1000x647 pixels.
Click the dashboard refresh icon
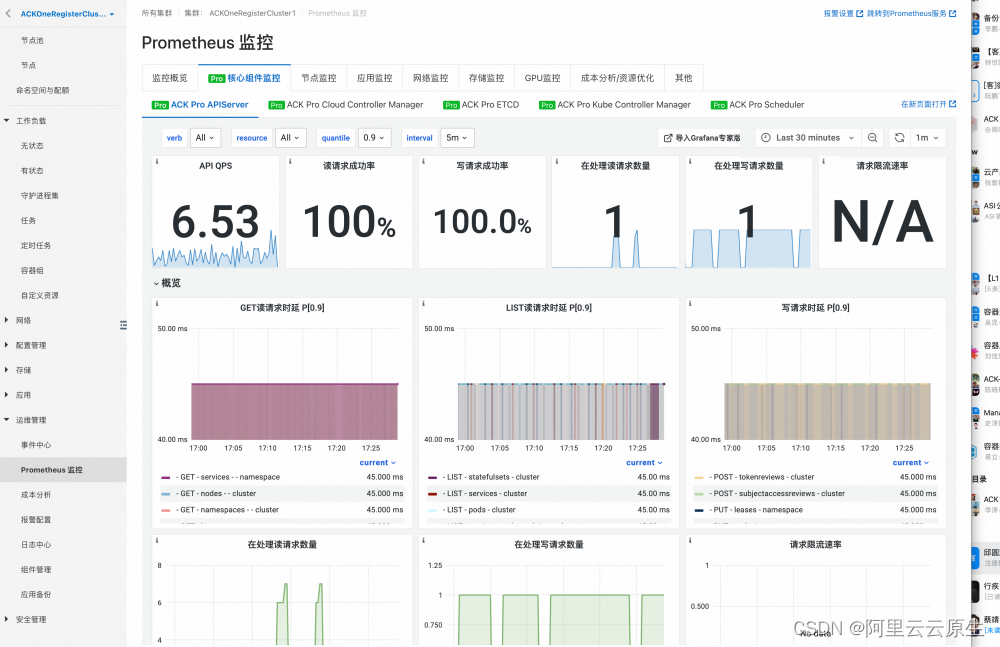click(x=899, y=138)
